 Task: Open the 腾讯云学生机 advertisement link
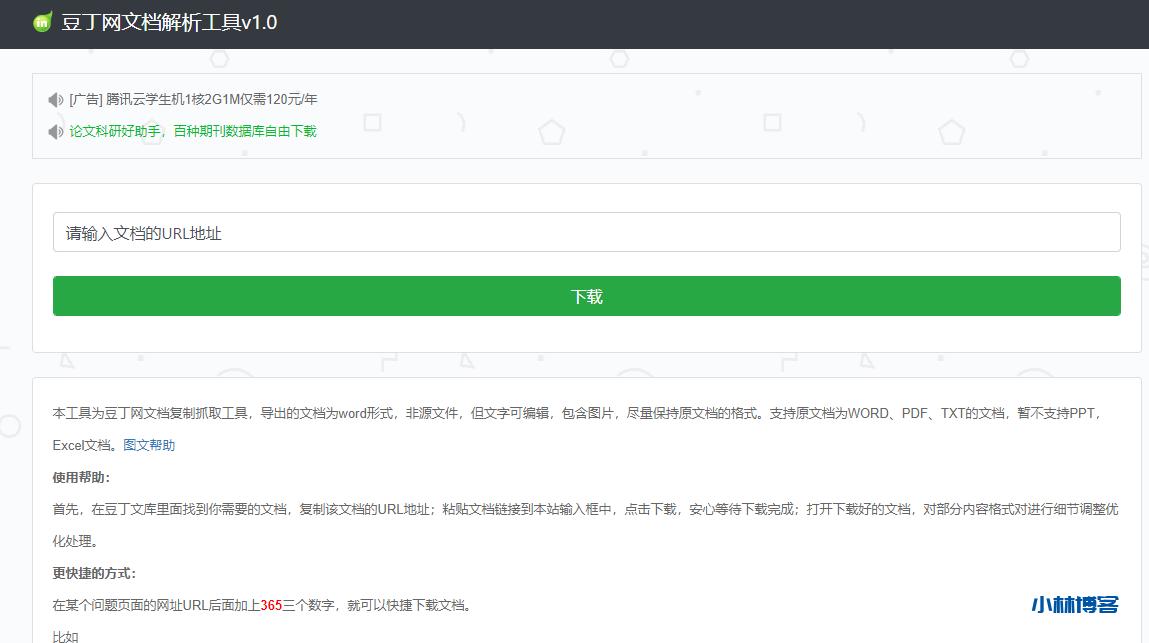[211, 100]
